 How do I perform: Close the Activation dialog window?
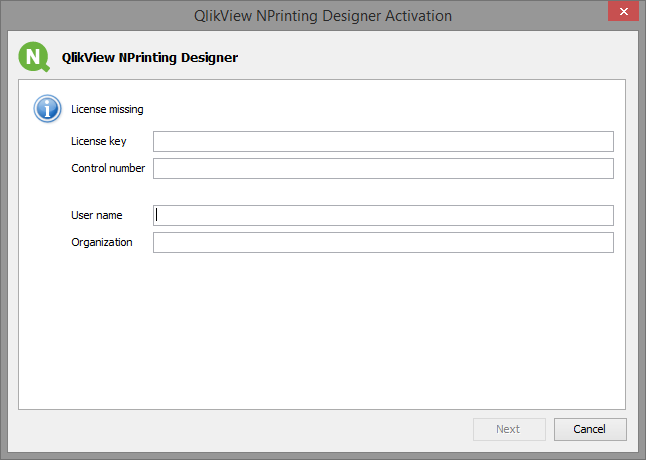click(623, 11)
